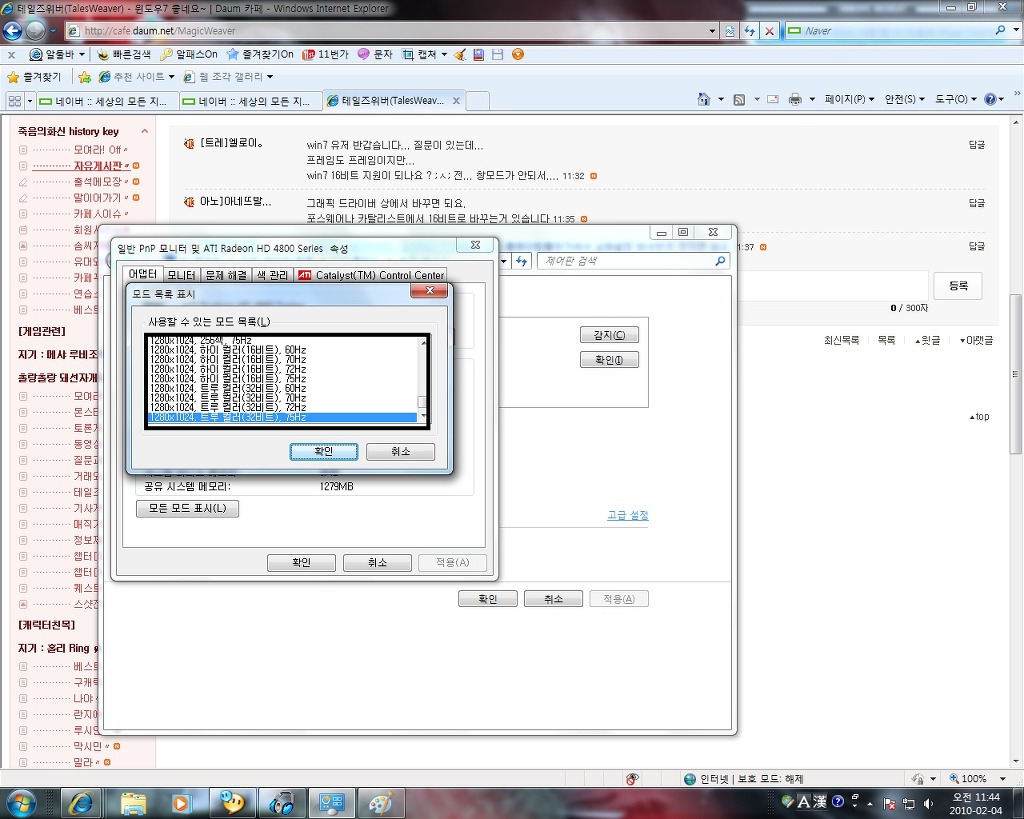This screenshot has width=1024, height=819.
Task: Click the 즐겨찾기 favorites button
Action: (34, 77)
